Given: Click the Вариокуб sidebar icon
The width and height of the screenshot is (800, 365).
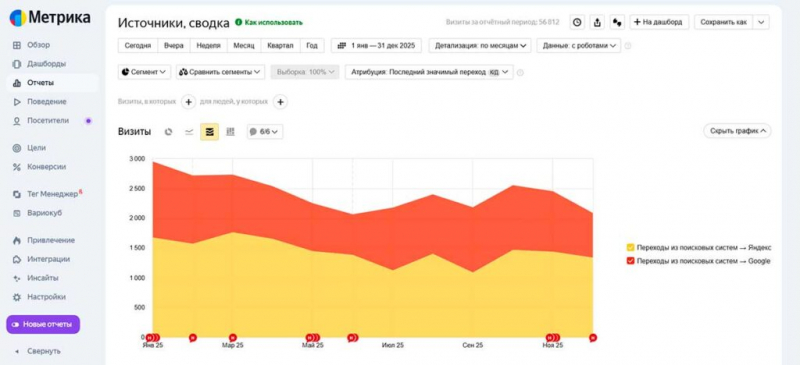Looking at the screenshot, I should coord(17,213).
